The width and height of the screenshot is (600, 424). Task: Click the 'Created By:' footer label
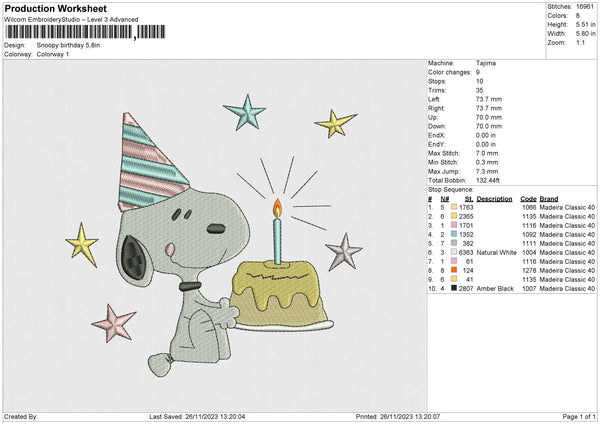(21, 417)
